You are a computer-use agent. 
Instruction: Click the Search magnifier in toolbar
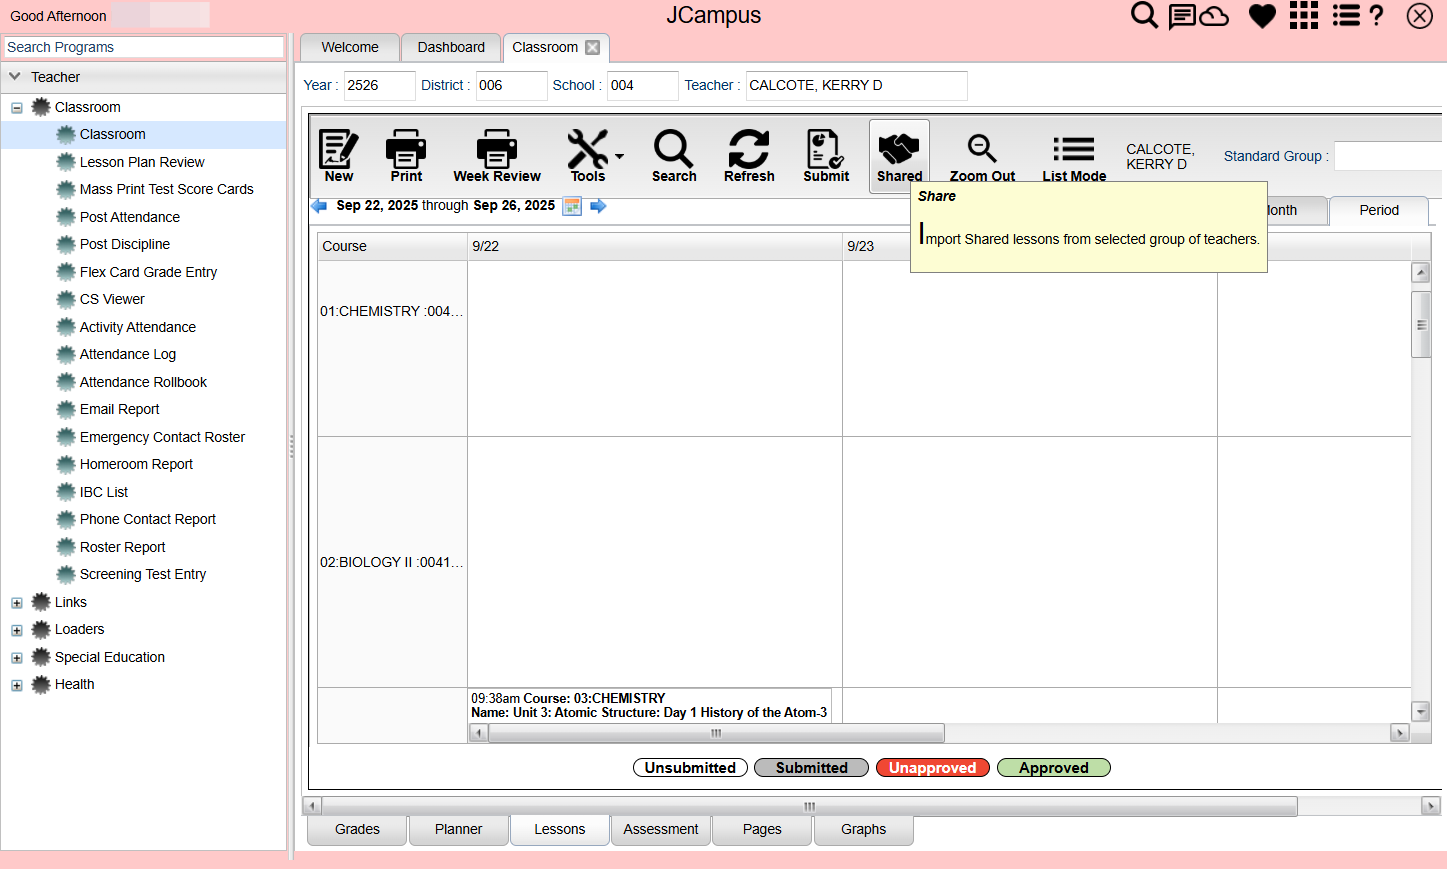point(674,155)
